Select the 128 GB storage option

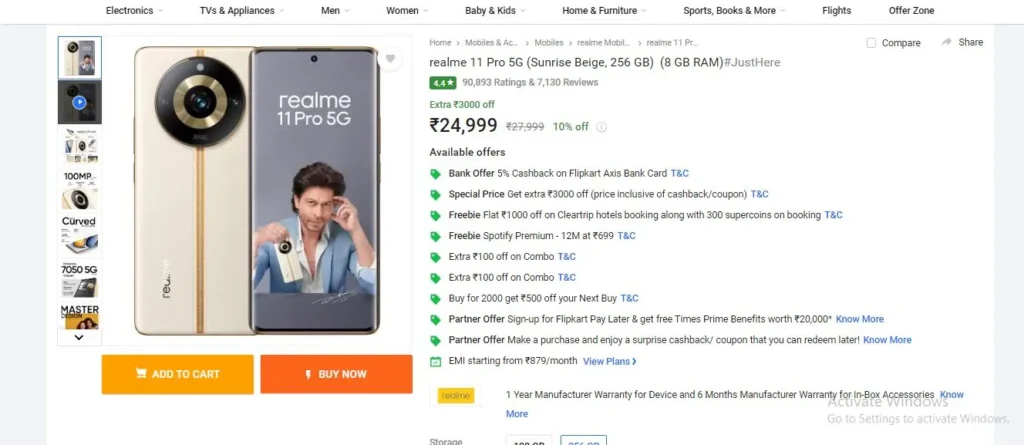pyautogui.click(x=529, y=440)
